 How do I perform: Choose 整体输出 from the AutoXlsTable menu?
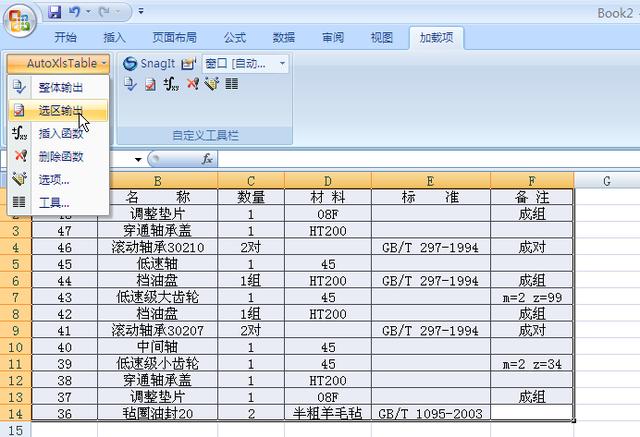coord(58,87)
